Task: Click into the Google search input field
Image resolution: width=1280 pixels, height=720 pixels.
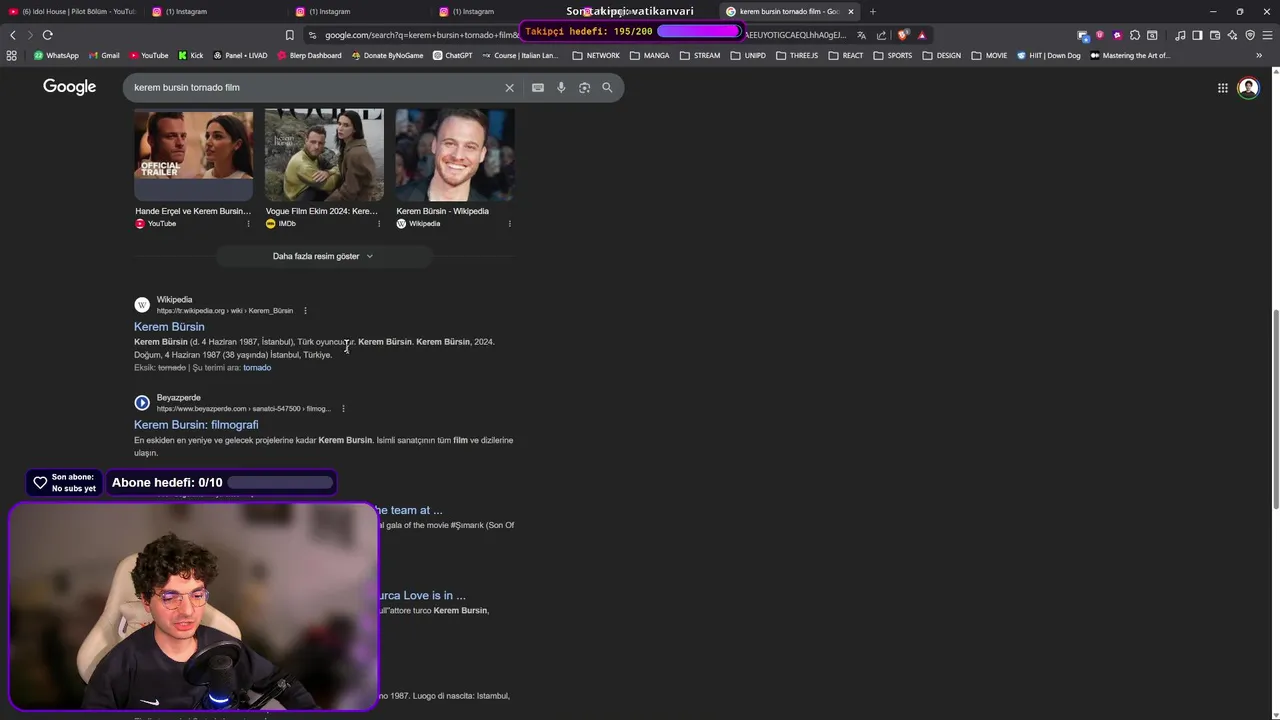Action: tap(315, 88)
